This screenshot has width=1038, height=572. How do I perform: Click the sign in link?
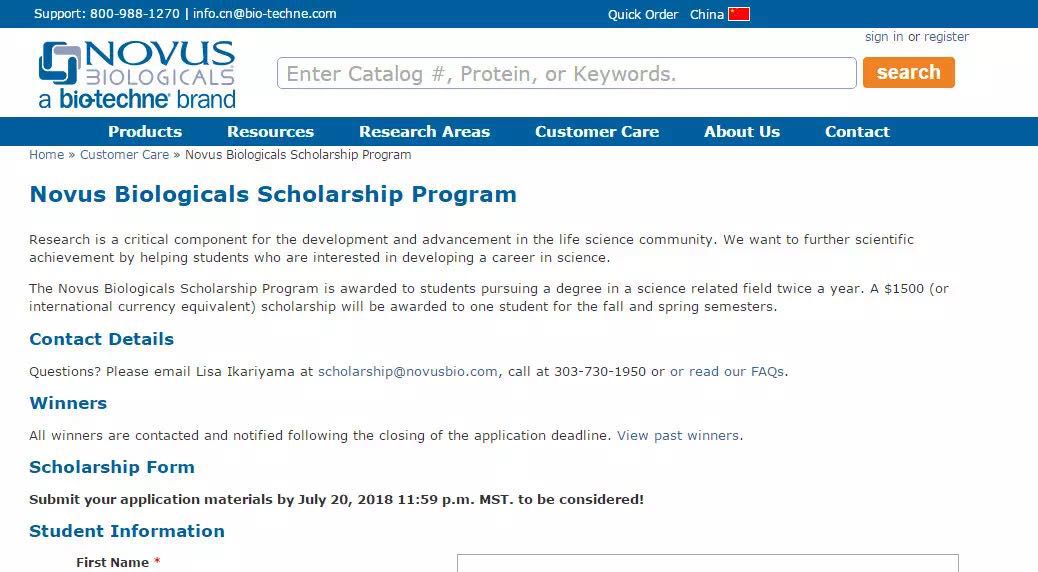(883, 37)
